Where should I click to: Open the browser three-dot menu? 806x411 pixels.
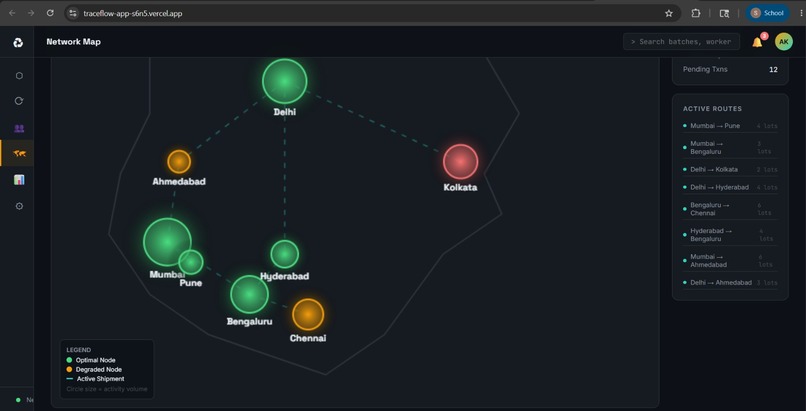pyautogui.click(x=801, y=13)
